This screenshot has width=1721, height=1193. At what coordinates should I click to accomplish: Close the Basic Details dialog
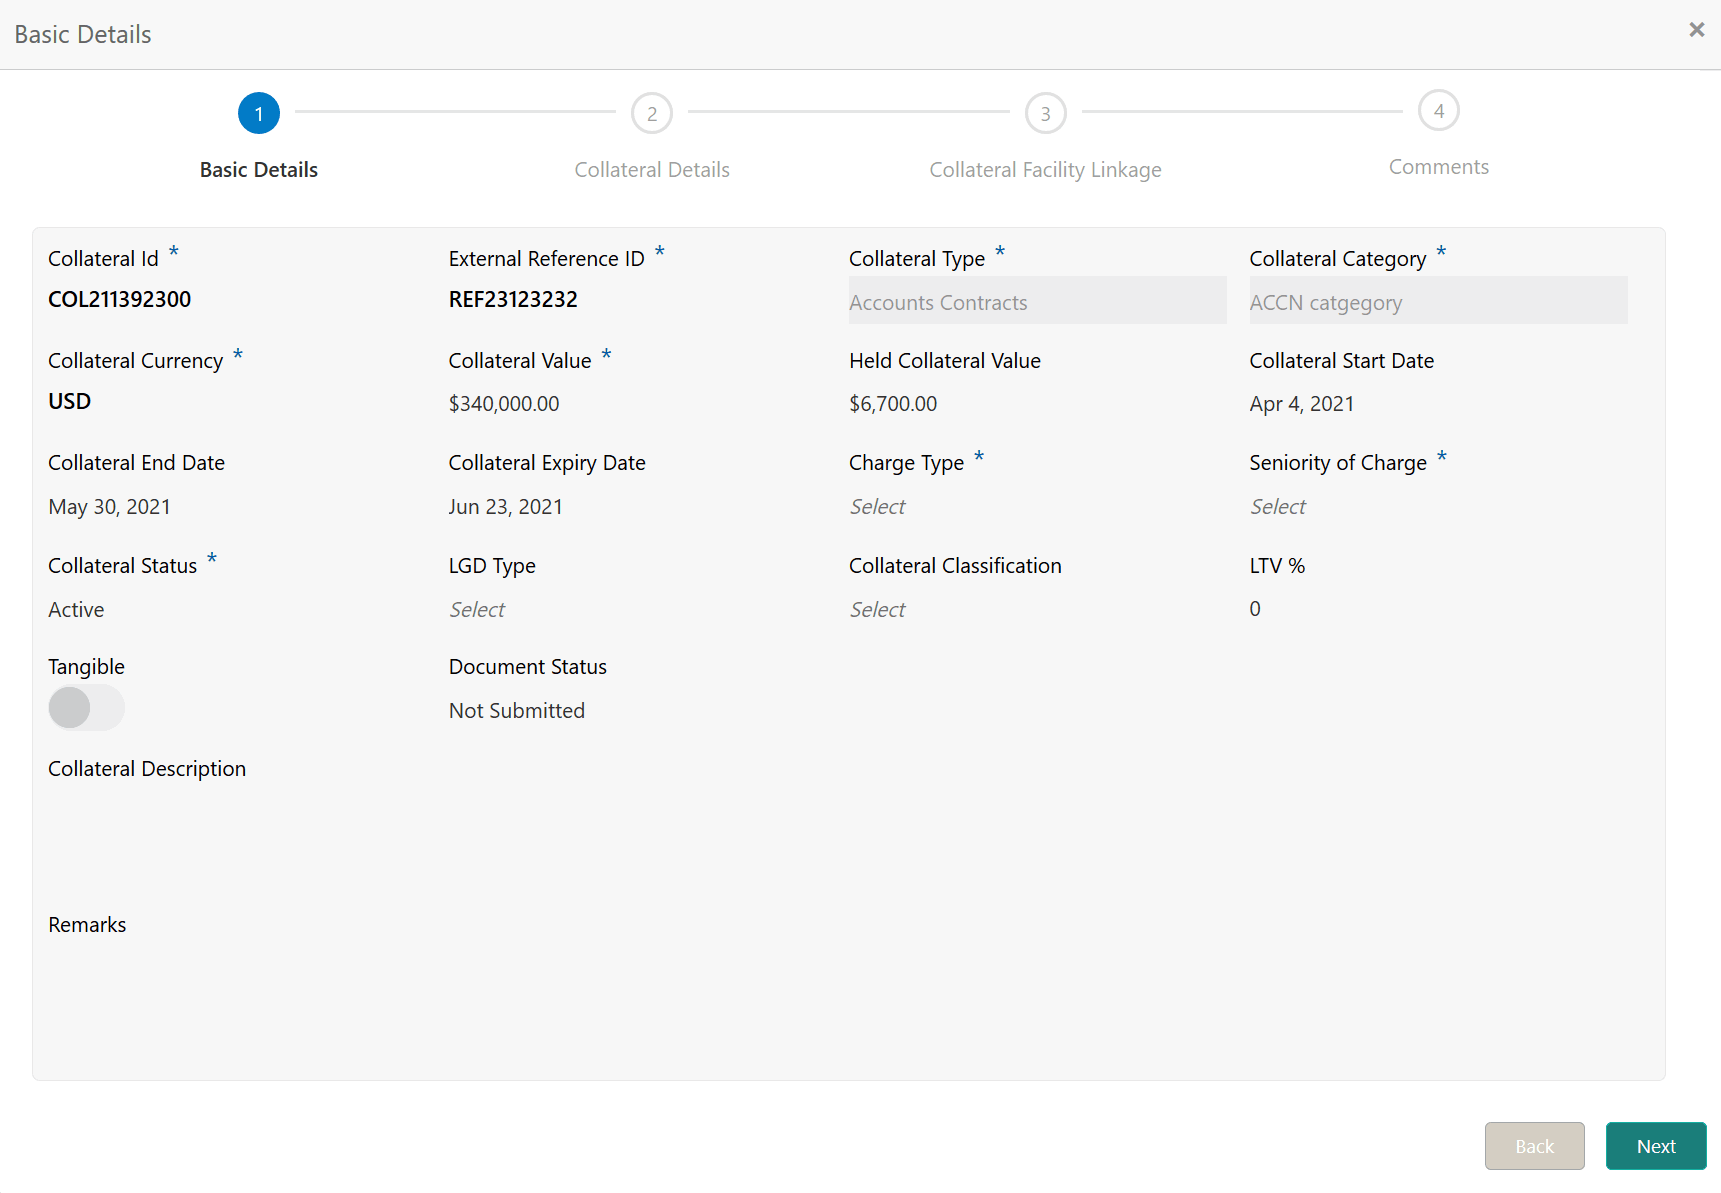click(1696, 30)
